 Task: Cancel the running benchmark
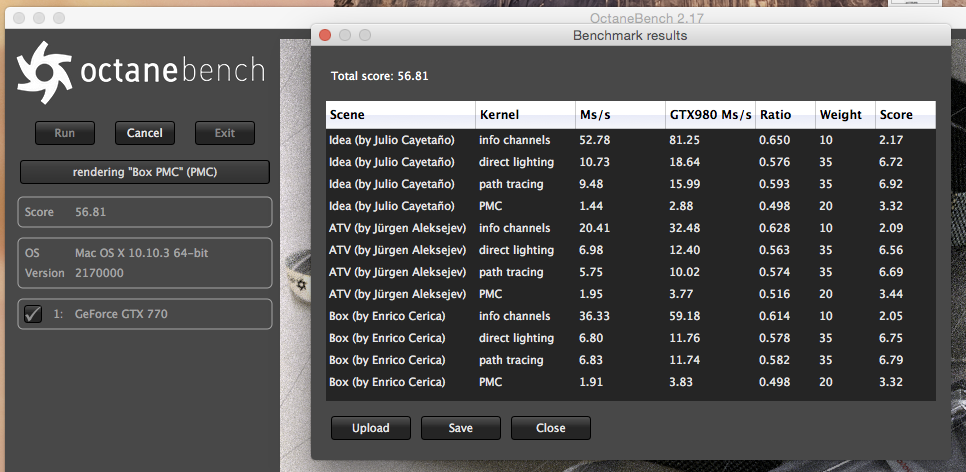(x=144, y=133)
